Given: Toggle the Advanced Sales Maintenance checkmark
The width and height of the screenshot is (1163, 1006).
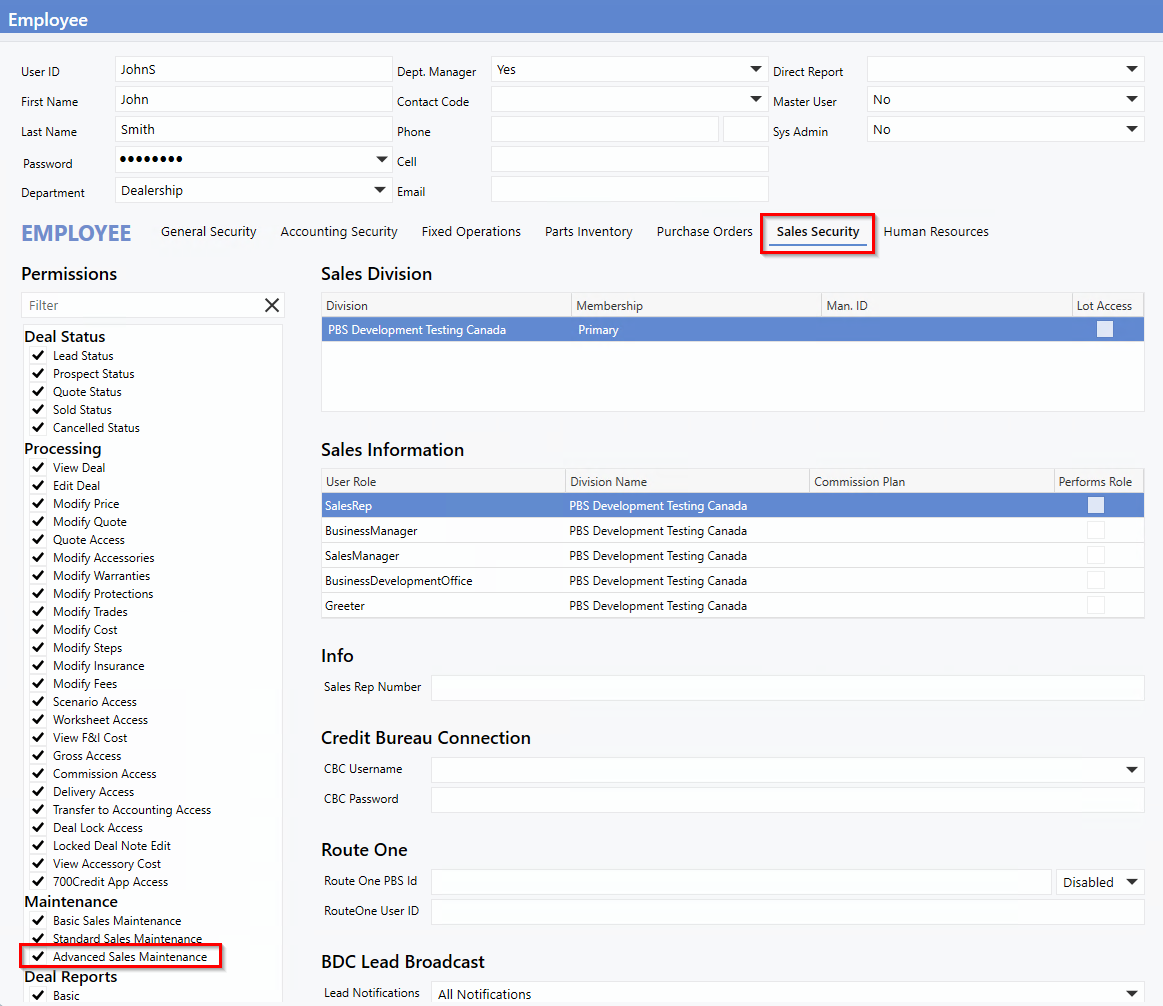Looking at the screenshot, I should [x=38, y=957].
